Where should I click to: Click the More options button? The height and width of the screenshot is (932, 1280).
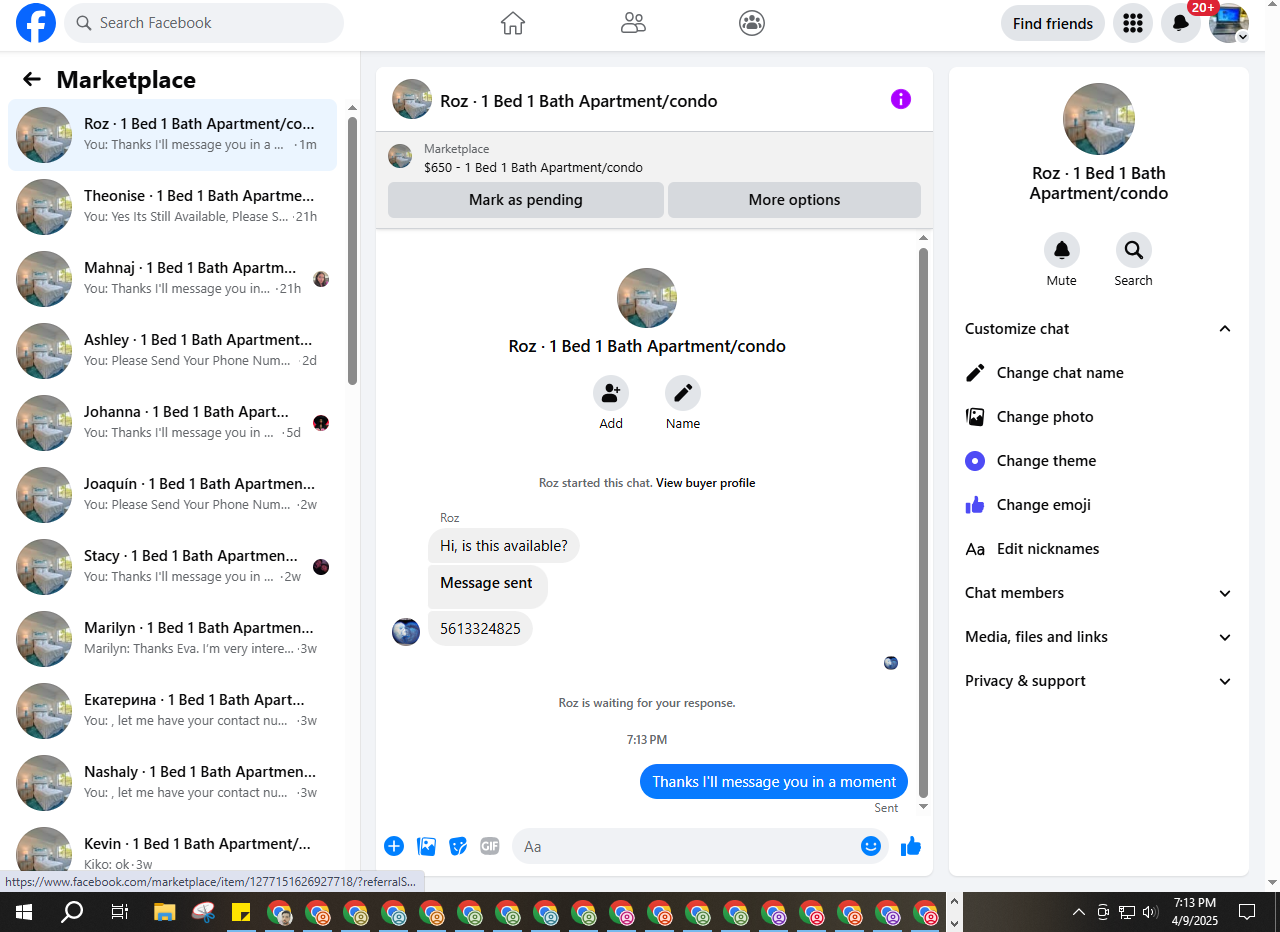point(794,200)
